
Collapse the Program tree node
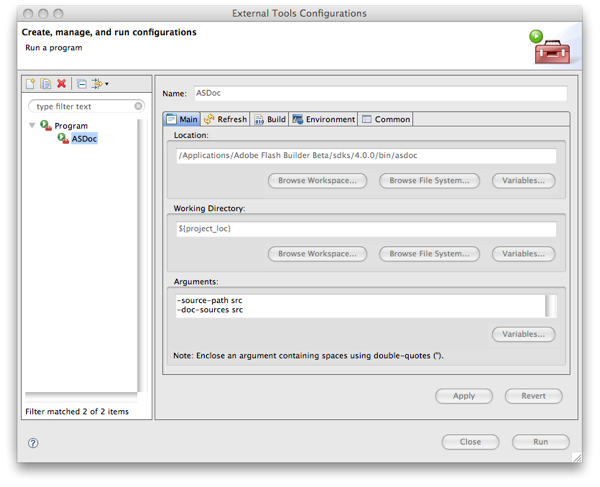pyautogui.click(x=32, y=125)
